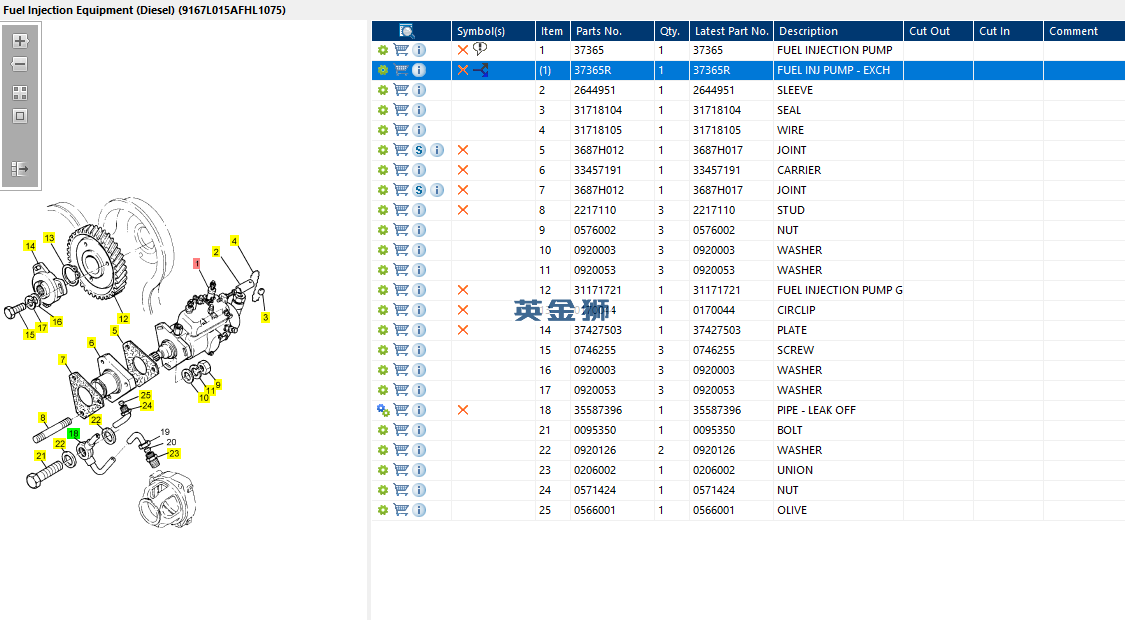1125x620 pixels.
Task: Click the replacement arrow symbol in the 37365R row
Action: click(x=481, y=70)
